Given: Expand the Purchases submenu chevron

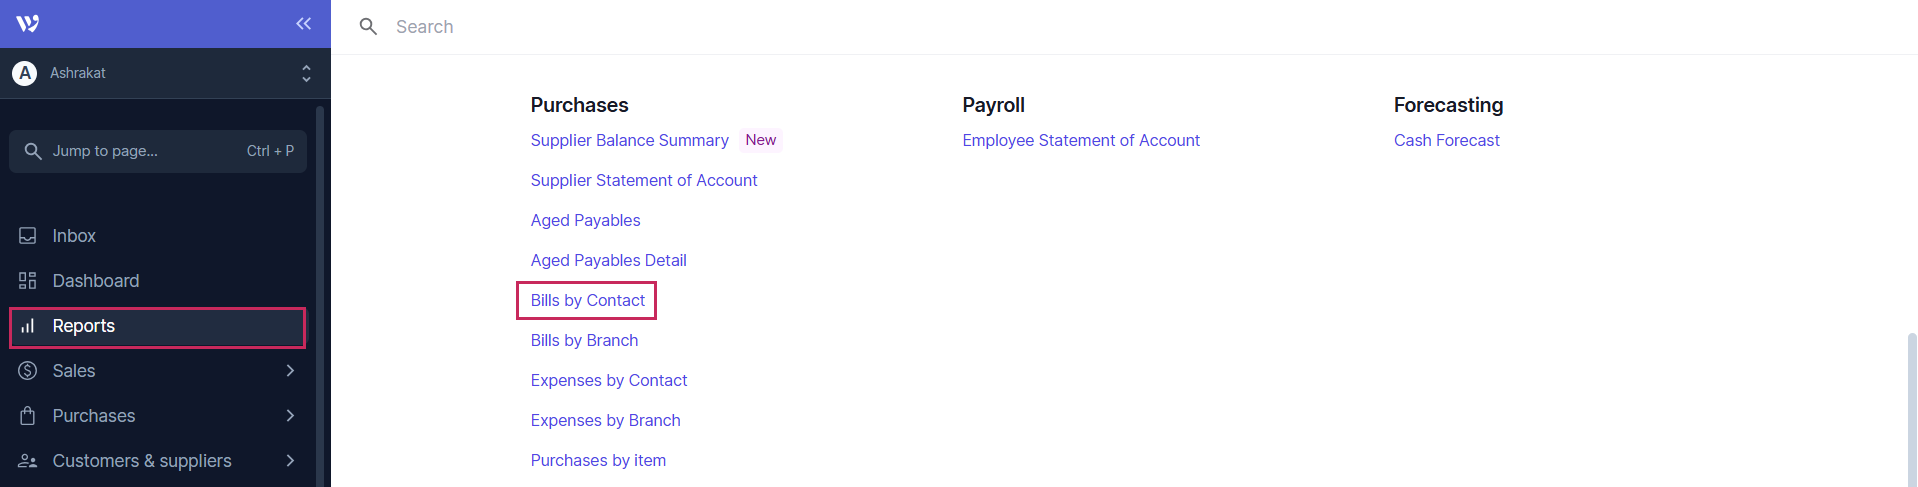Looking at the screenshot, I should (x=290, y=416).
